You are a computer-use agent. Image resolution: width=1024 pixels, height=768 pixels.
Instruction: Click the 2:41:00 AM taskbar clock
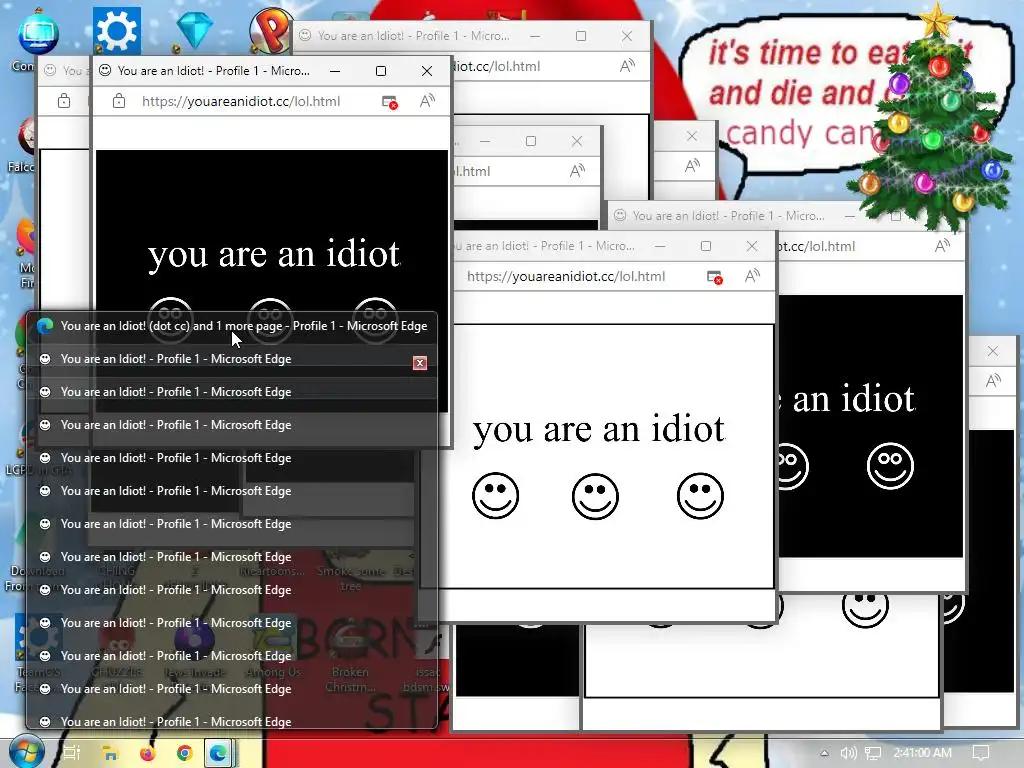tap(922, 753)
